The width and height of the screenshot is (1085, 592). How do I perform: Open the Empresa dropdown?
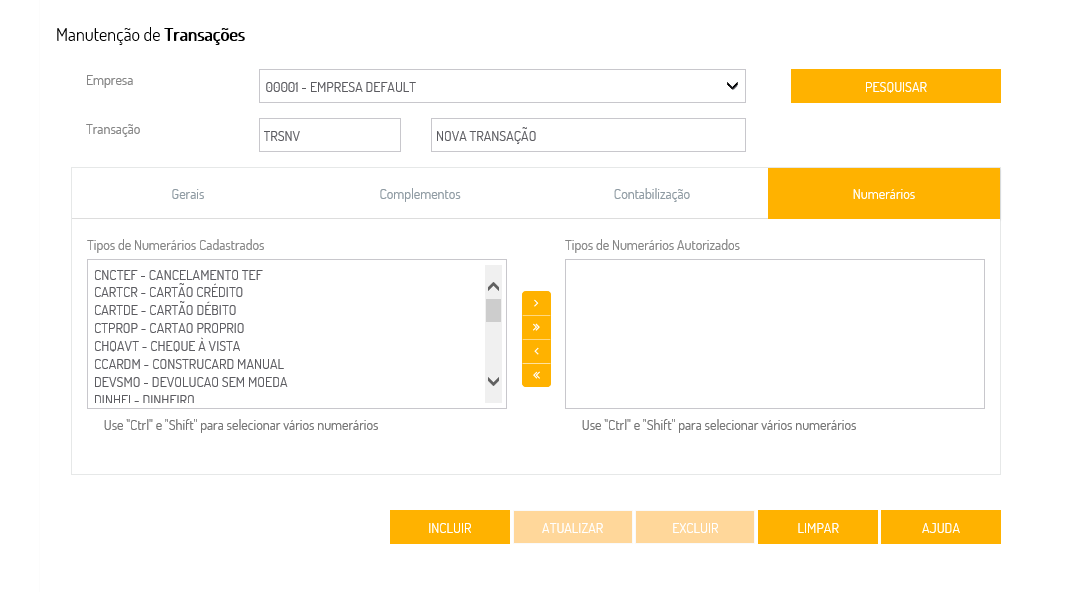click(x=502, y=87)
